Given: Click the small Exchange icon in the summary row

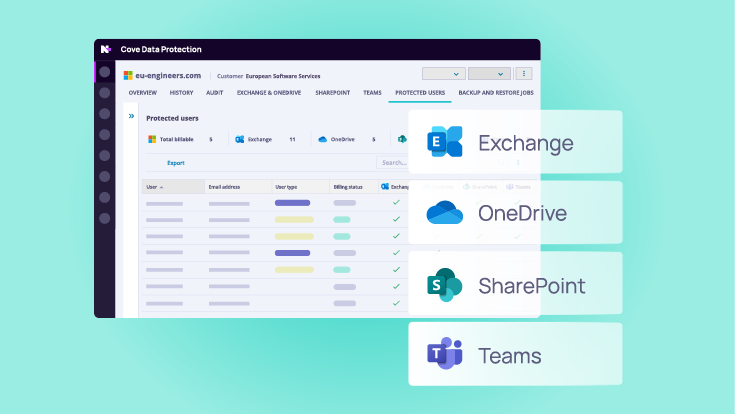Looking at the screenshot, I should (x=239, y=139).
